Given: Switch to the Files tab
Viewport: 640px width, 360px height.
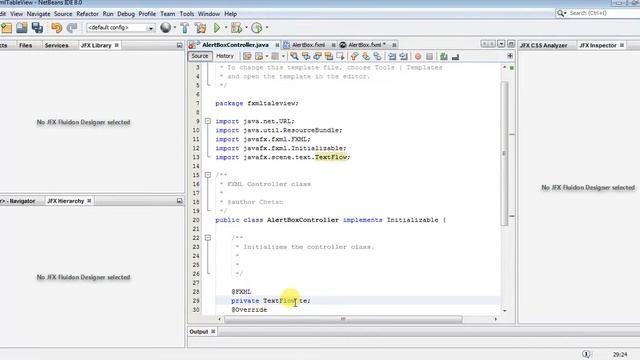Looking at the screenshot, I should point(25,45).
